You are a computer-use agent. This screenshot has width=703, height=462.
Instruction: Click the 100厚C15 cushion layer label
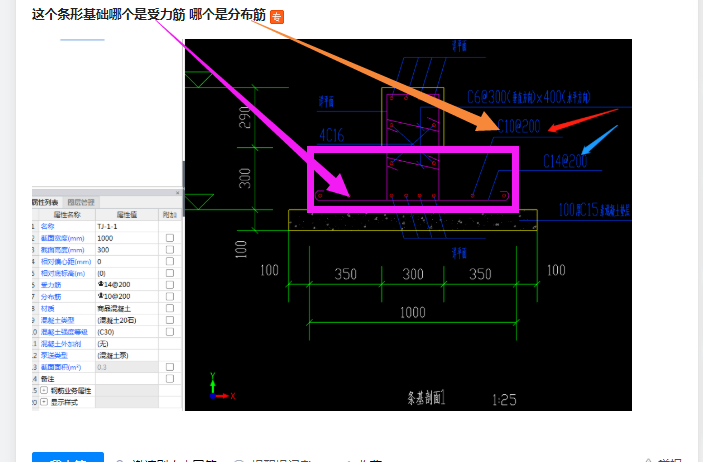[594, 209]
